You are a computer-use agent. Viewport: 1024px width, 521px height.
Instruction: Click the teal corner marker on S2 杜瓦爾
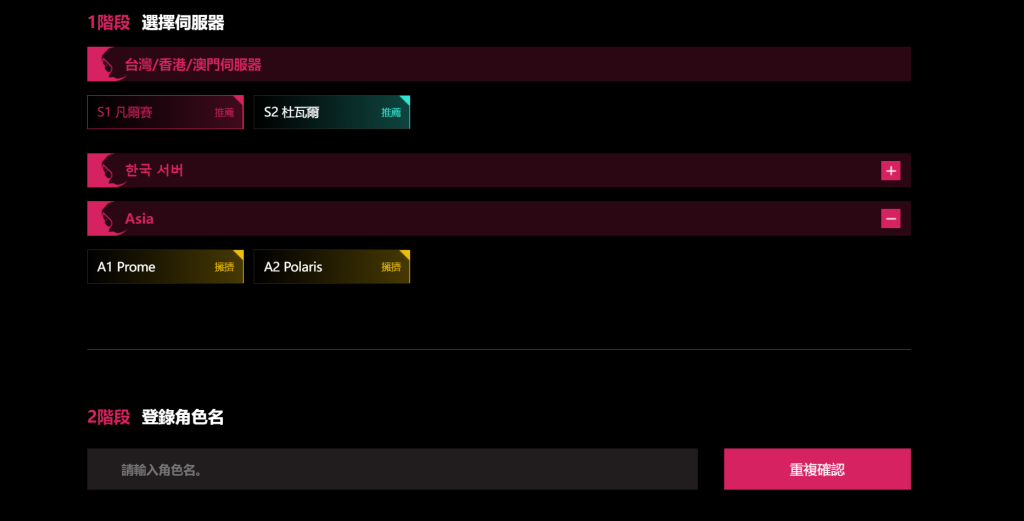[405, 100]
